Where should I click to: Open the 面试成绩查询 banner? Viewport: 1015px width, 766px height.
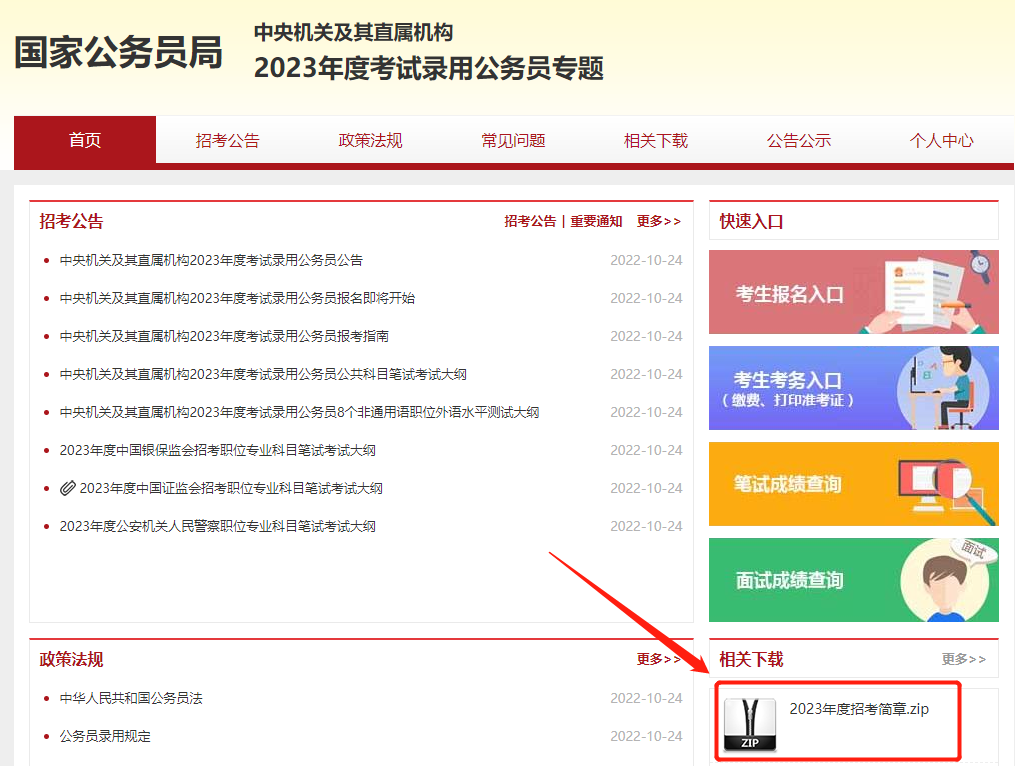(853, 580)
